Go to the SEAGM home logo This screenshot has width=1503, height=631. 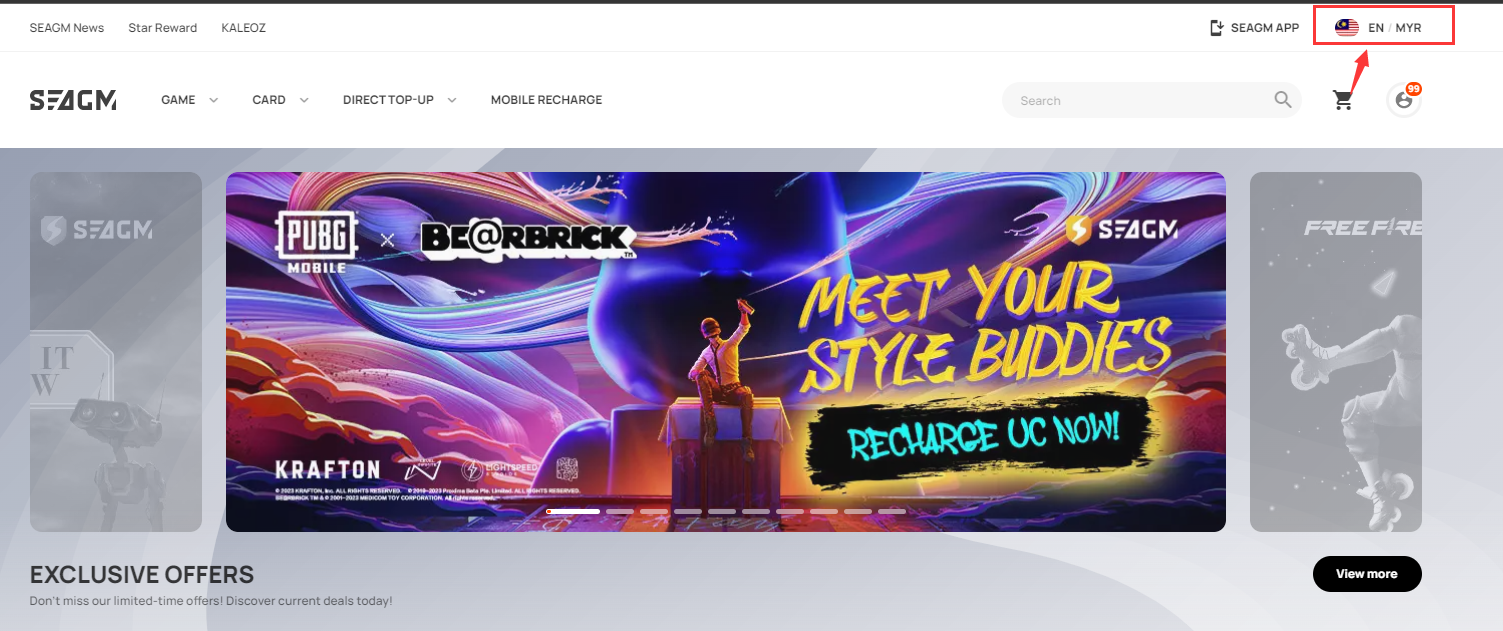[73, 100]
